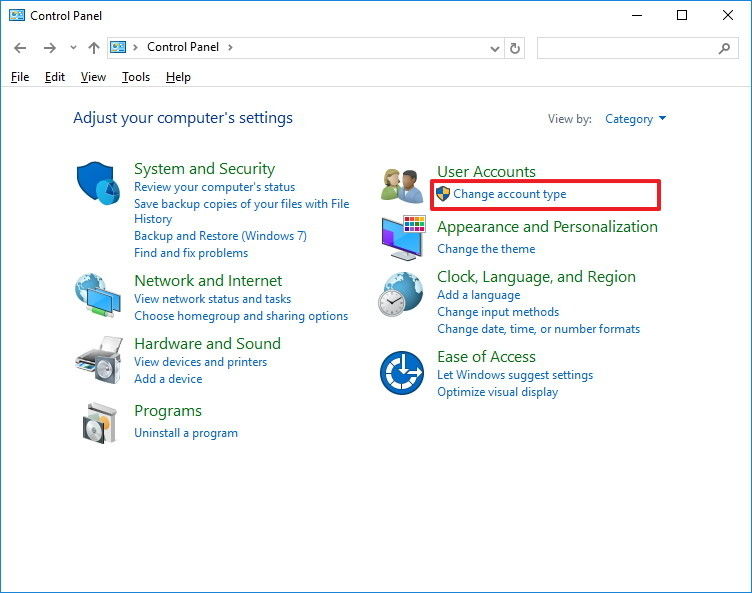
Task: Open the Clock, Language, and Region icon
Action: (x=401, y=295)
